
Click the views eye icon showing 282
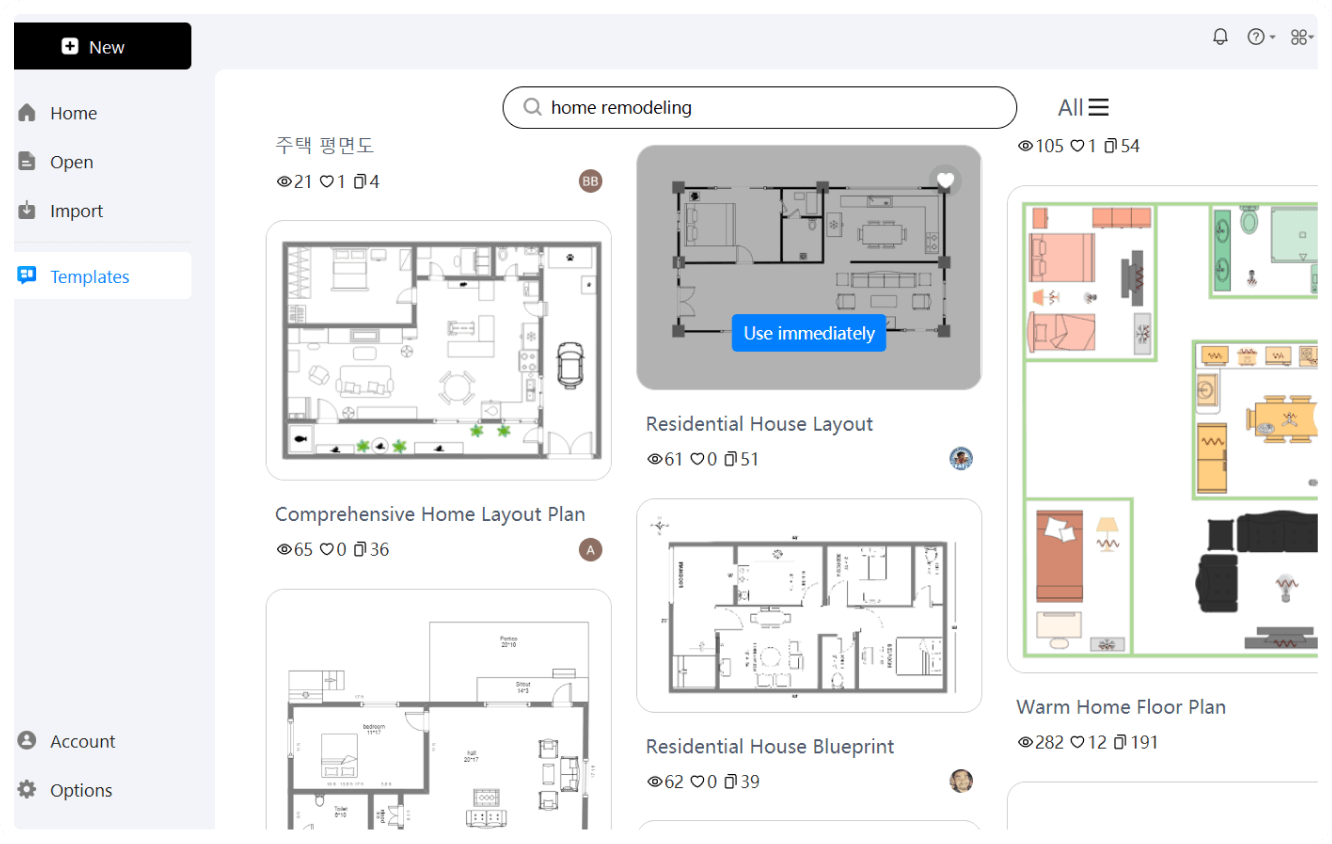pyautogui.click(x=1025, y=743)
